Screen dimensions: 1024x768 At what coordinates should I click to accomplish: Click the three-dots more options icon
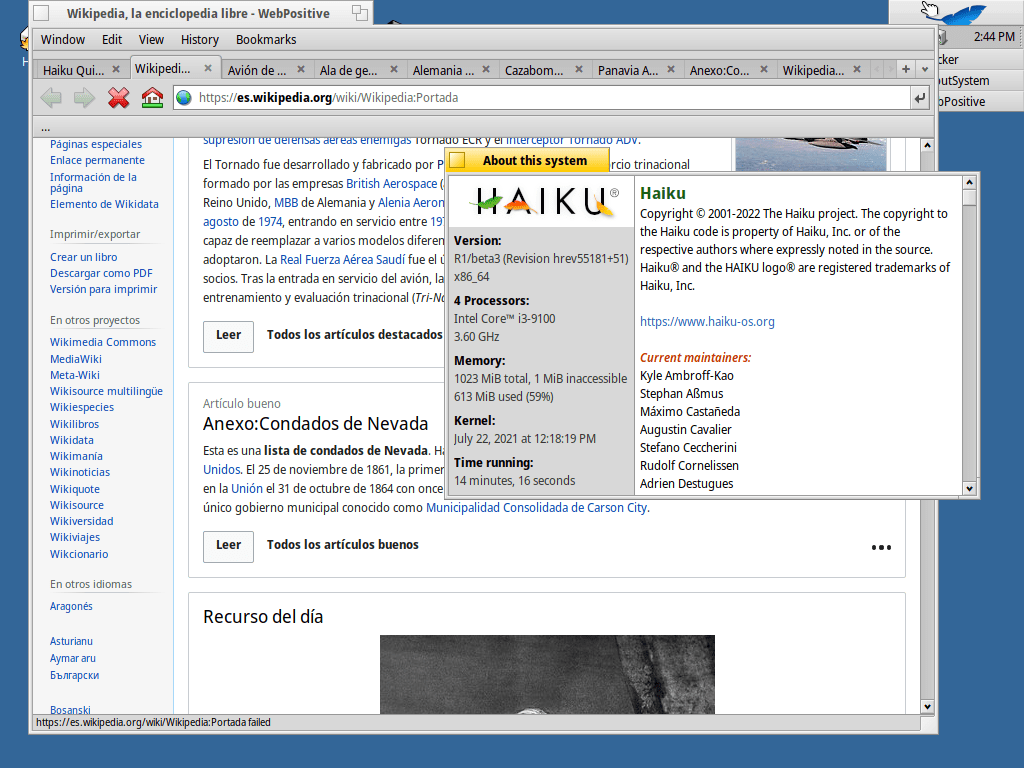(x=881, y=547)
